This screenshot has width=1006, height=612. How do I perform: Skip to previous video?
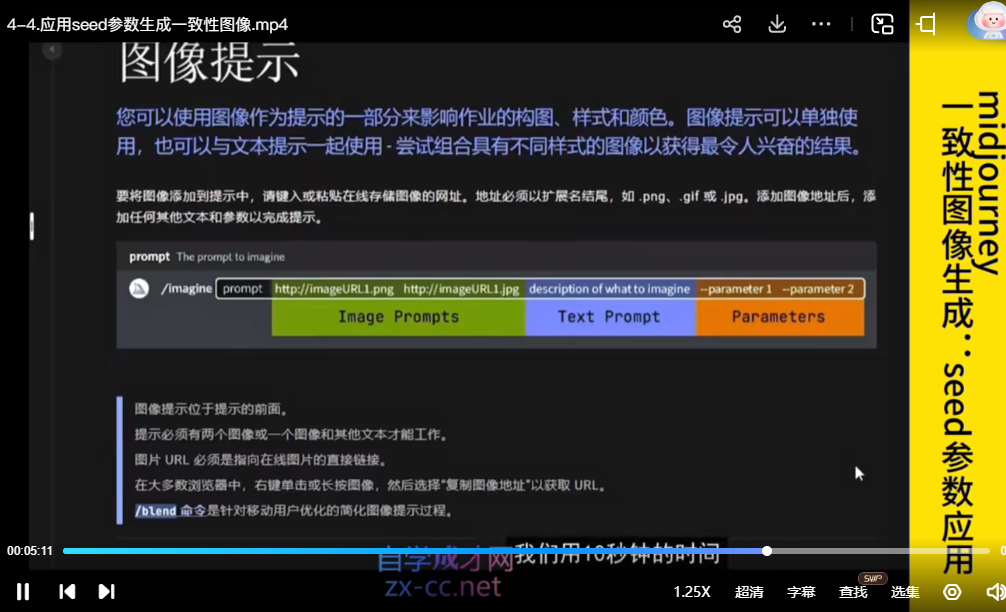(x=67, y=591)
